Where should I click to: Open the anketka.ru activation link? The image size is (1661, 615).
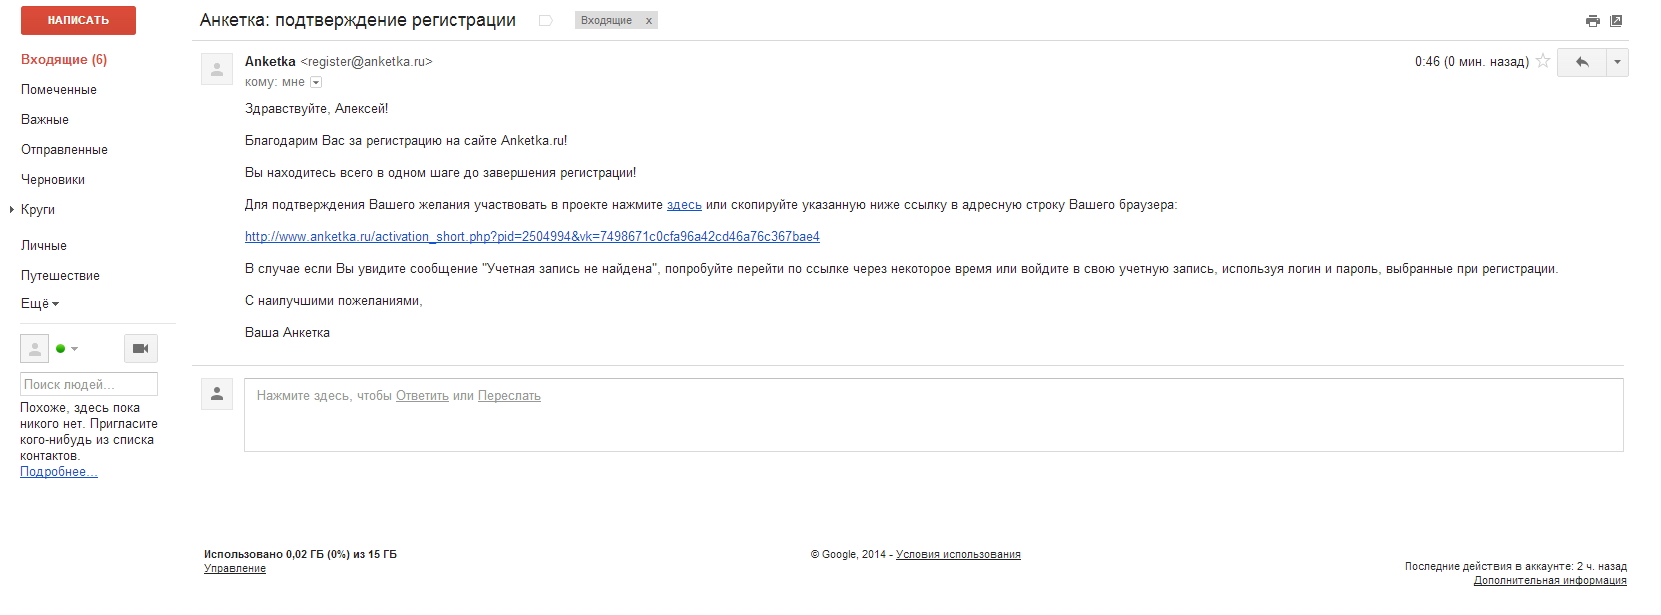532,237
